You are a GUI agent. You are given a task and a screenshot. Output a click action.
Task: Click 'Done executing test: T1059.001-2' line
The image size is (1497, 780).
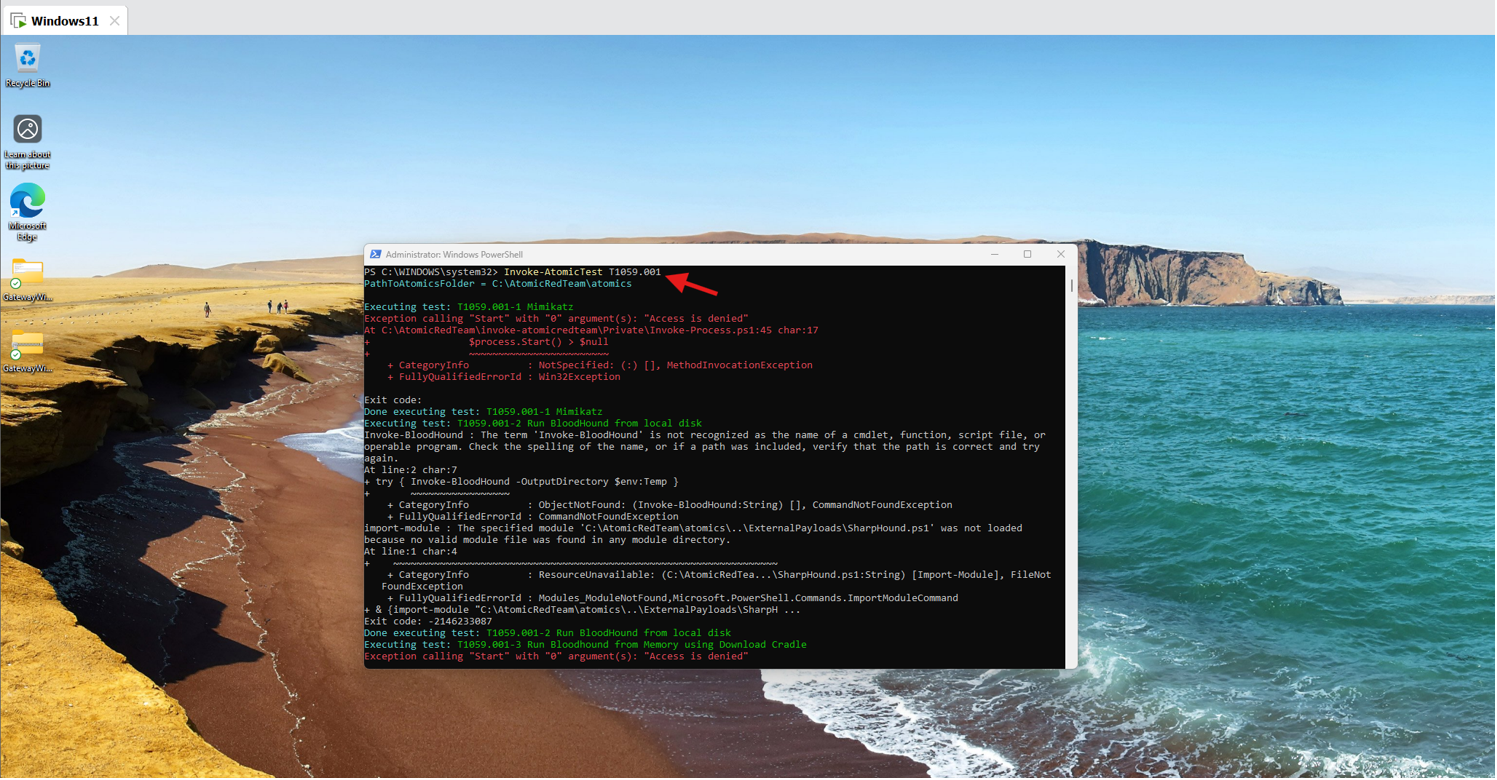(x=548, y=634)
